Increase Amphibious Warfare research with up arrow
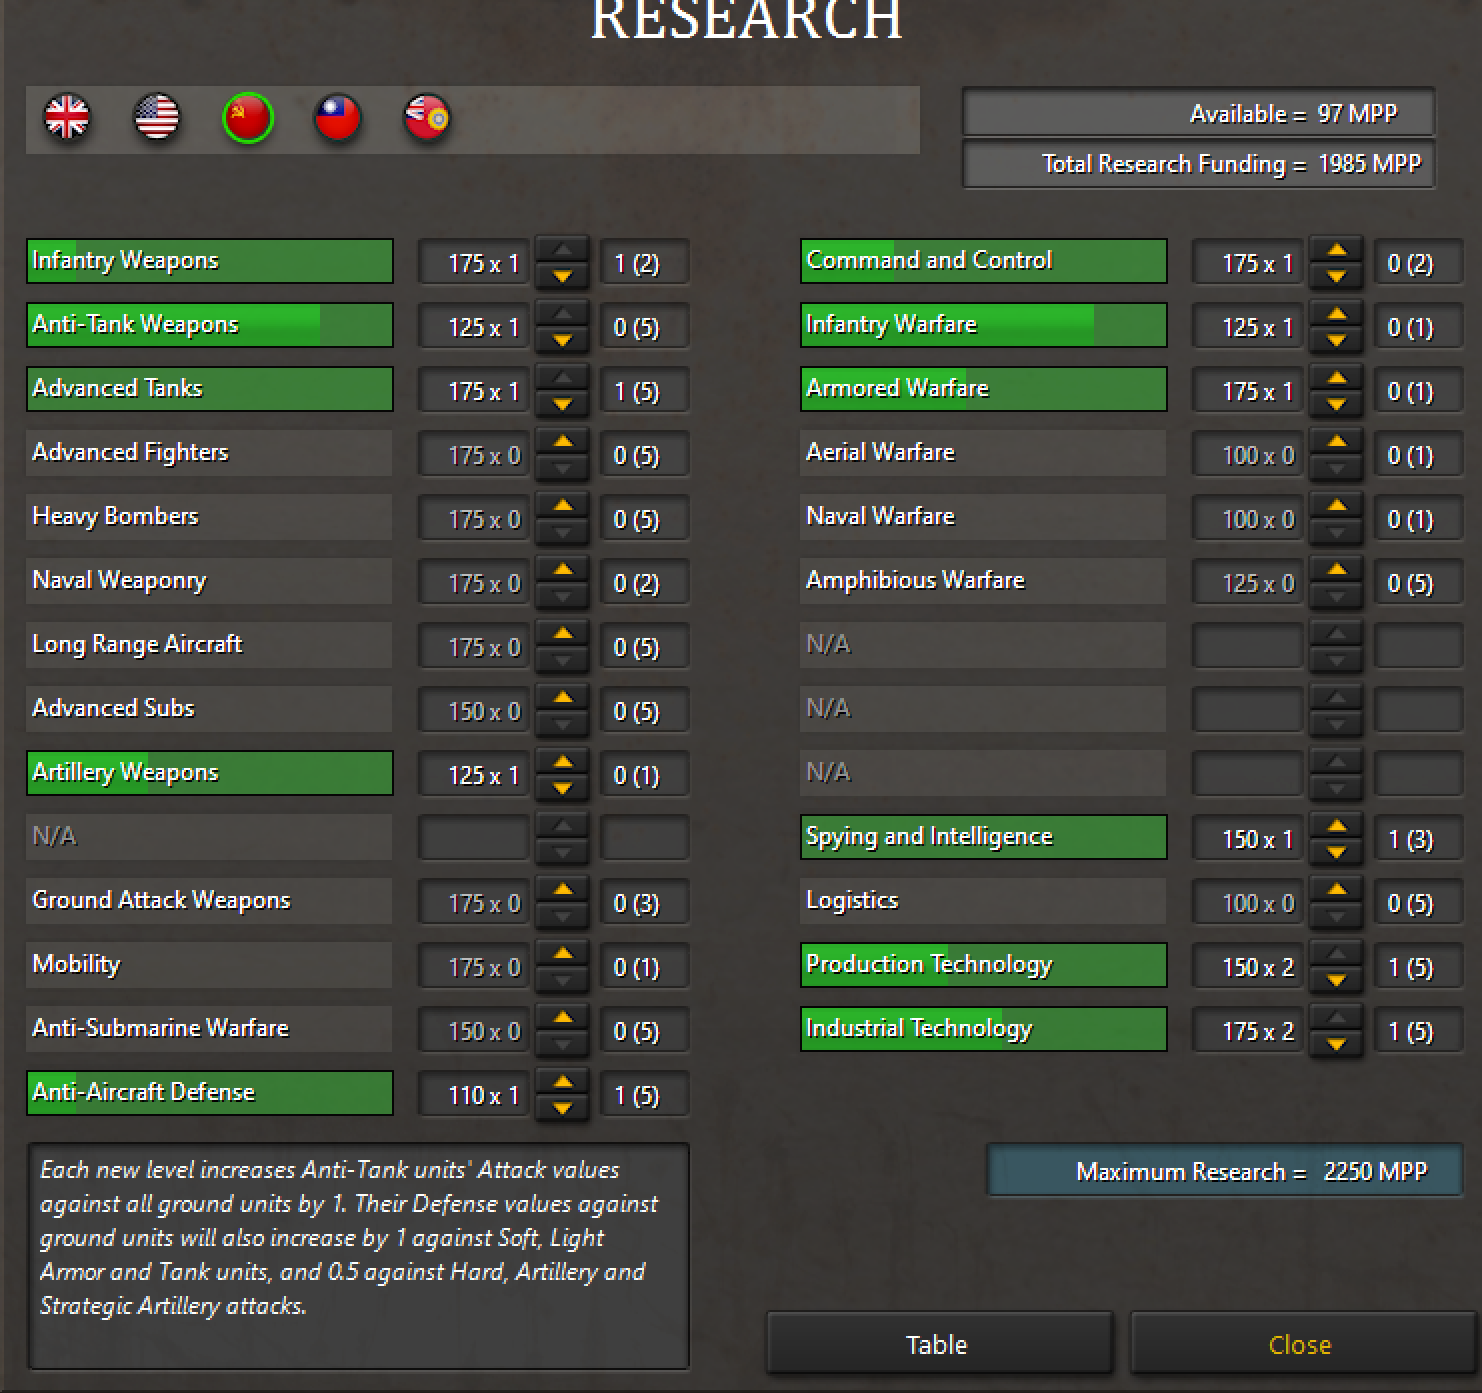 pyautogui.click(x=1337, y=570)
